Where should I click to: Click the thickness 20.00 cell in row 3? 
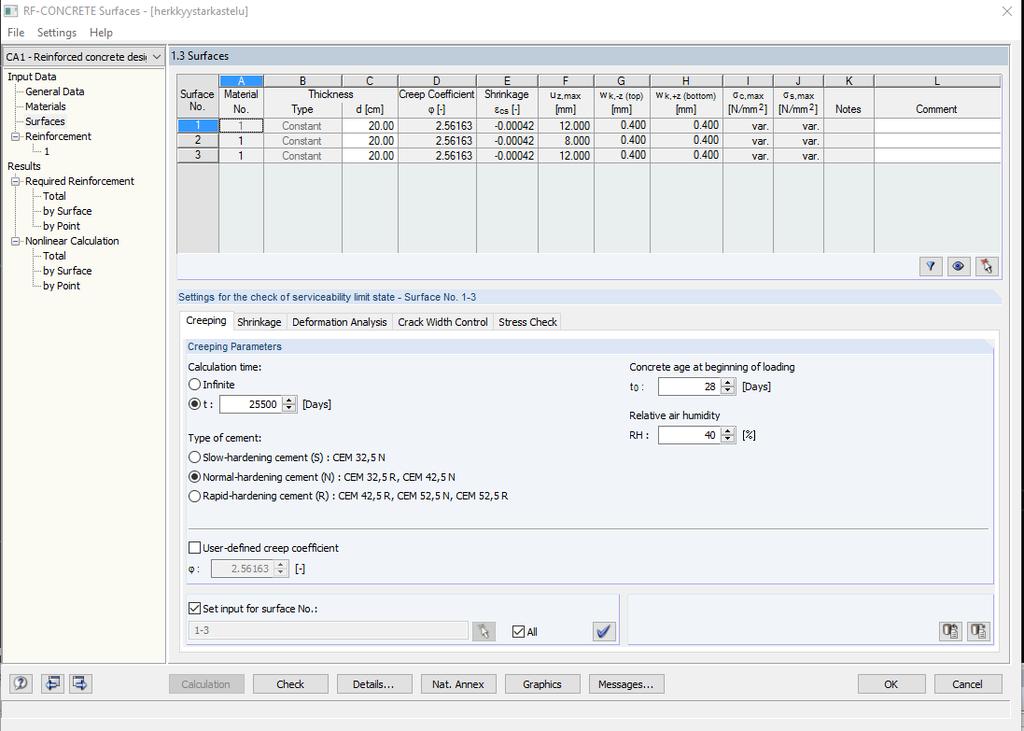tap(370, 155)
